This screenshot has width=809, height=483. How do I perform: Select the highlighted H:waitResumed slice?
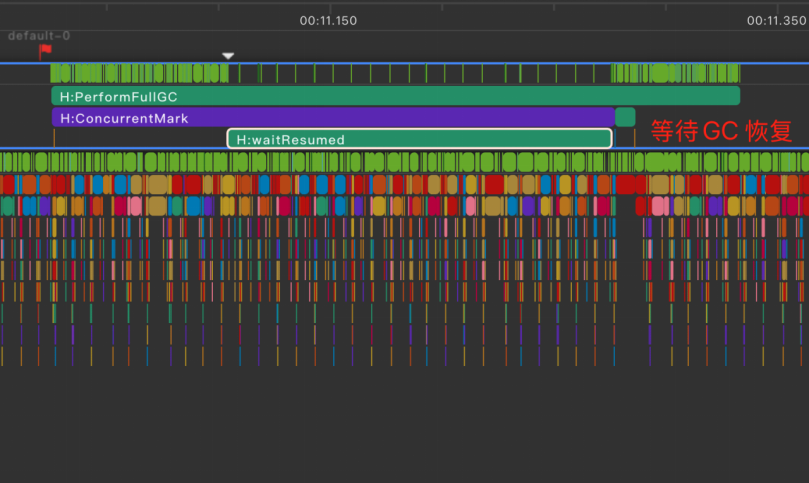(x=419, y=139)
